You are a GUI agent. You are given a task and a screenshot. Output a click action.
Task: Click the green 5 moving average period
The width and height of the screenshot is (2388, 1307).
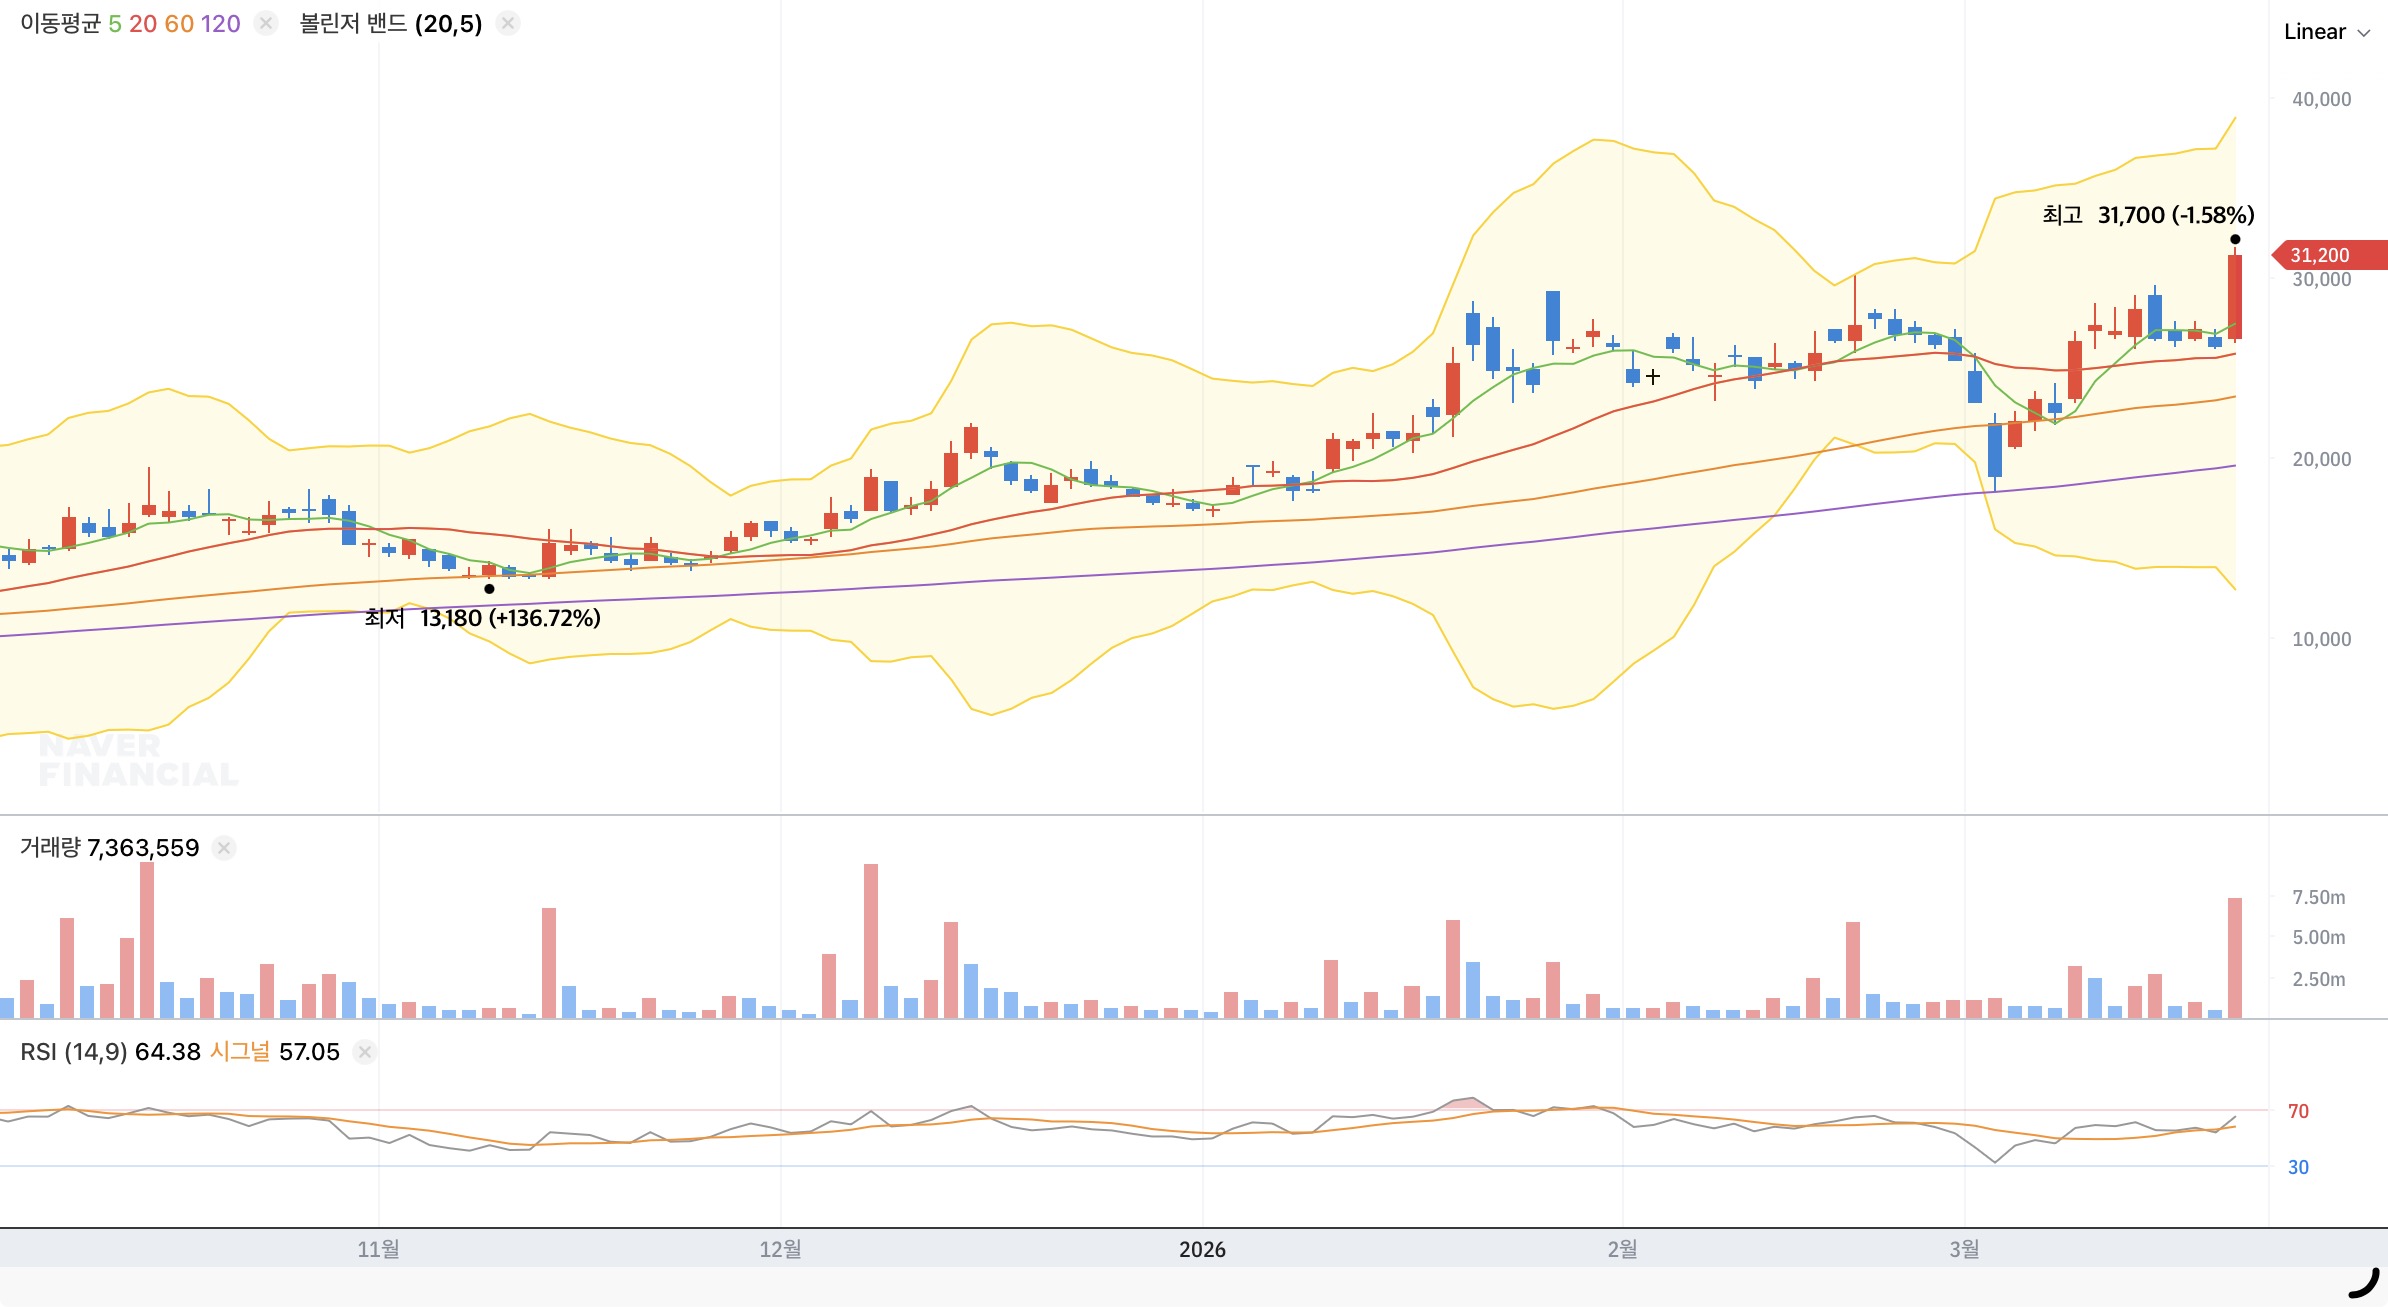pyautogui.click(x=115, y=23)
